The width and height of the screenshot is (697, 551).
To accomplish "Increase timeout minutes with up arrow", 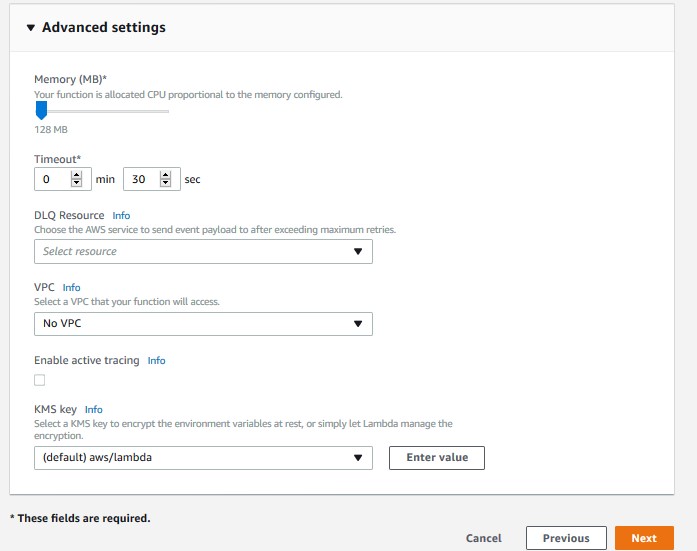I will [76, 175].
